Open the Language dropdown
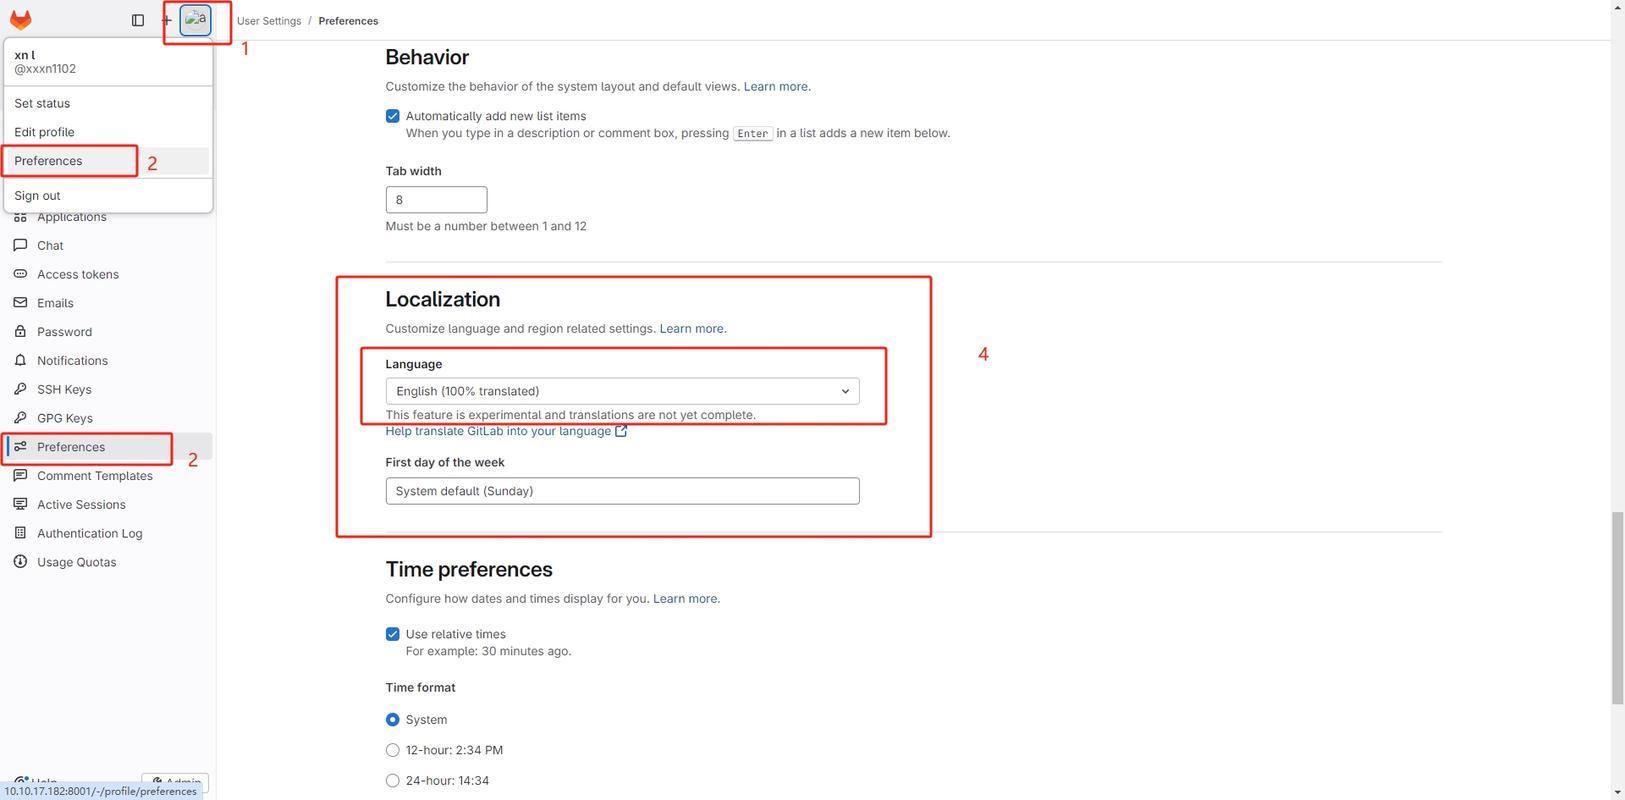Screen dimensions: 1625x800 pos(622,391)
